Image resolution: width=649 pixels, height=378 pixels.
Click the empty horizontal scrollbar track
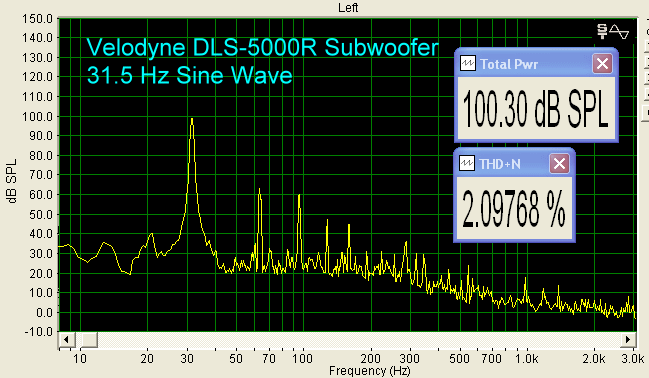pos(358,340)
